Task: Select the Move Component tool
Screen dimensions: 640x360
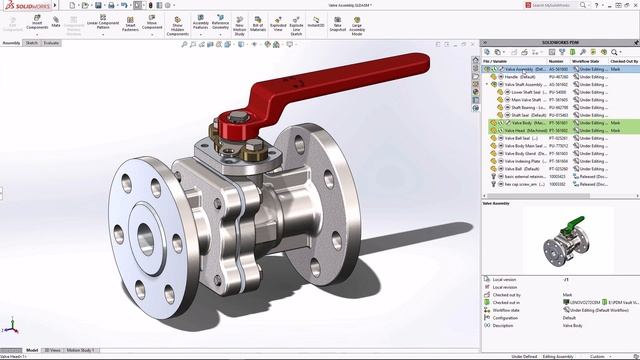Action: click(x=152, y=22)
